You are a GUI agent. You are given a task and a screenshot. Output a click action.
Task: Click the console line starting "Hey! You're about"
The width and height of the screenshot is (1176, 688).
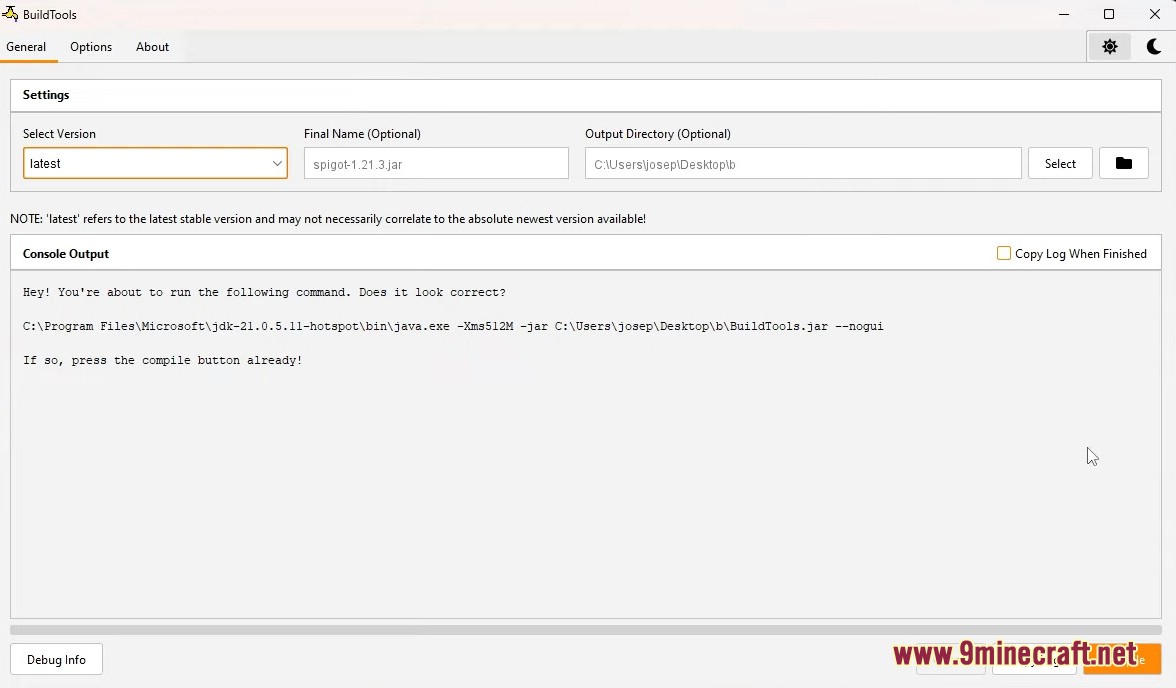click(264, 293)
